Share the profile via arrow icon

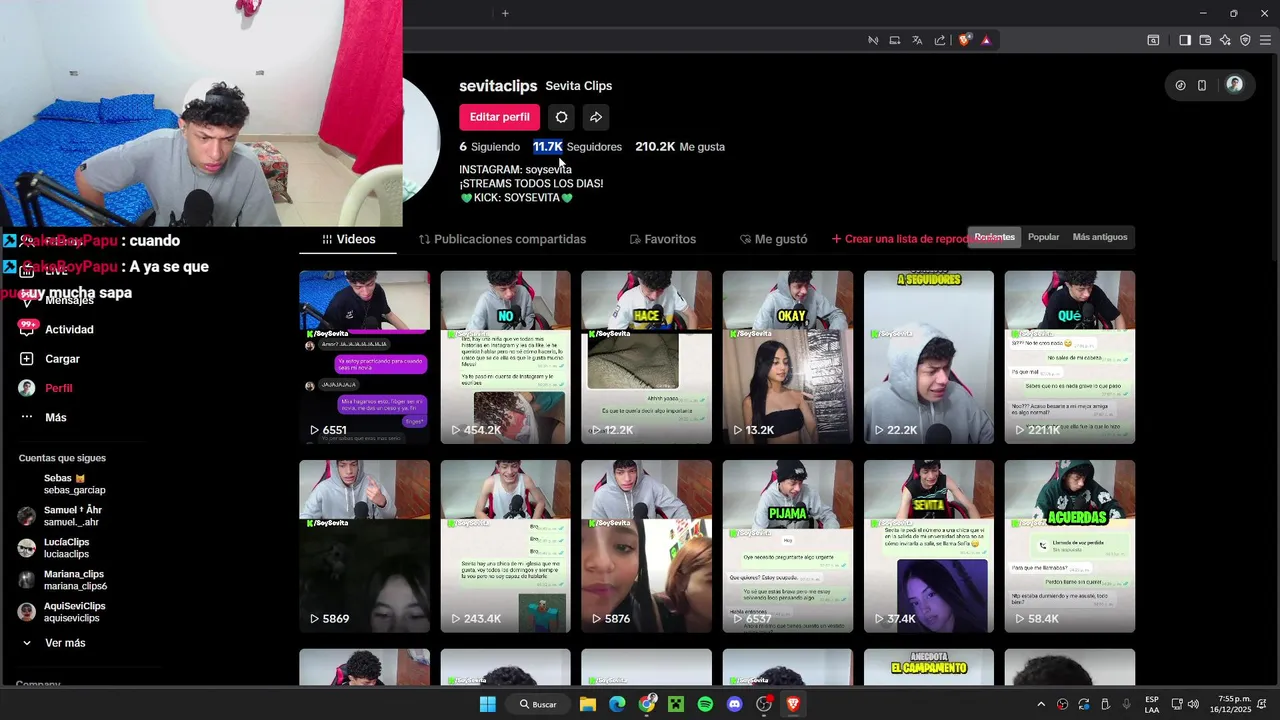pyautogui.click(x=596, y=117)
